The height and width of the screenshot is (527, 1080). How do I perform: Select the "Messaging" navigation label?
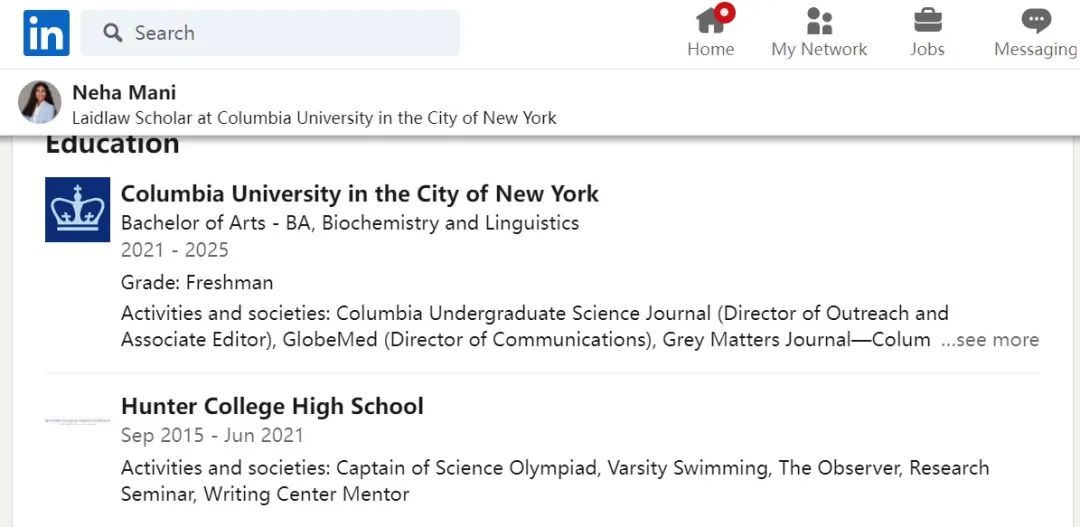(x=1035, y=49)
